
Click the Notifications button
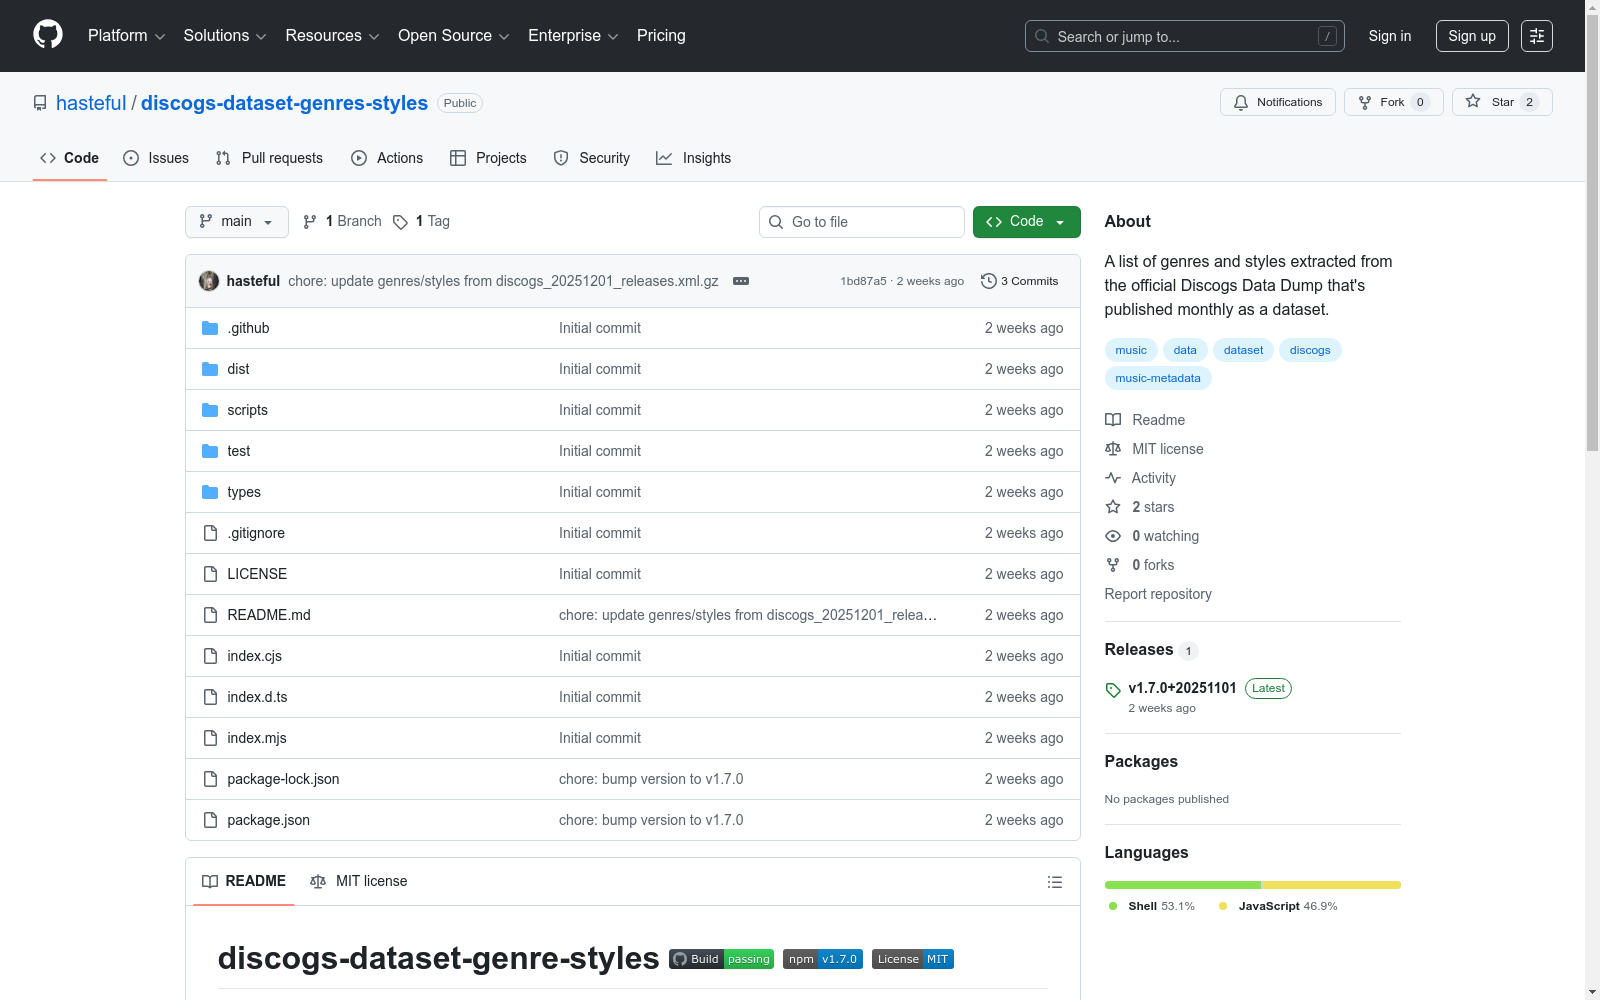tap(1278, 102)
